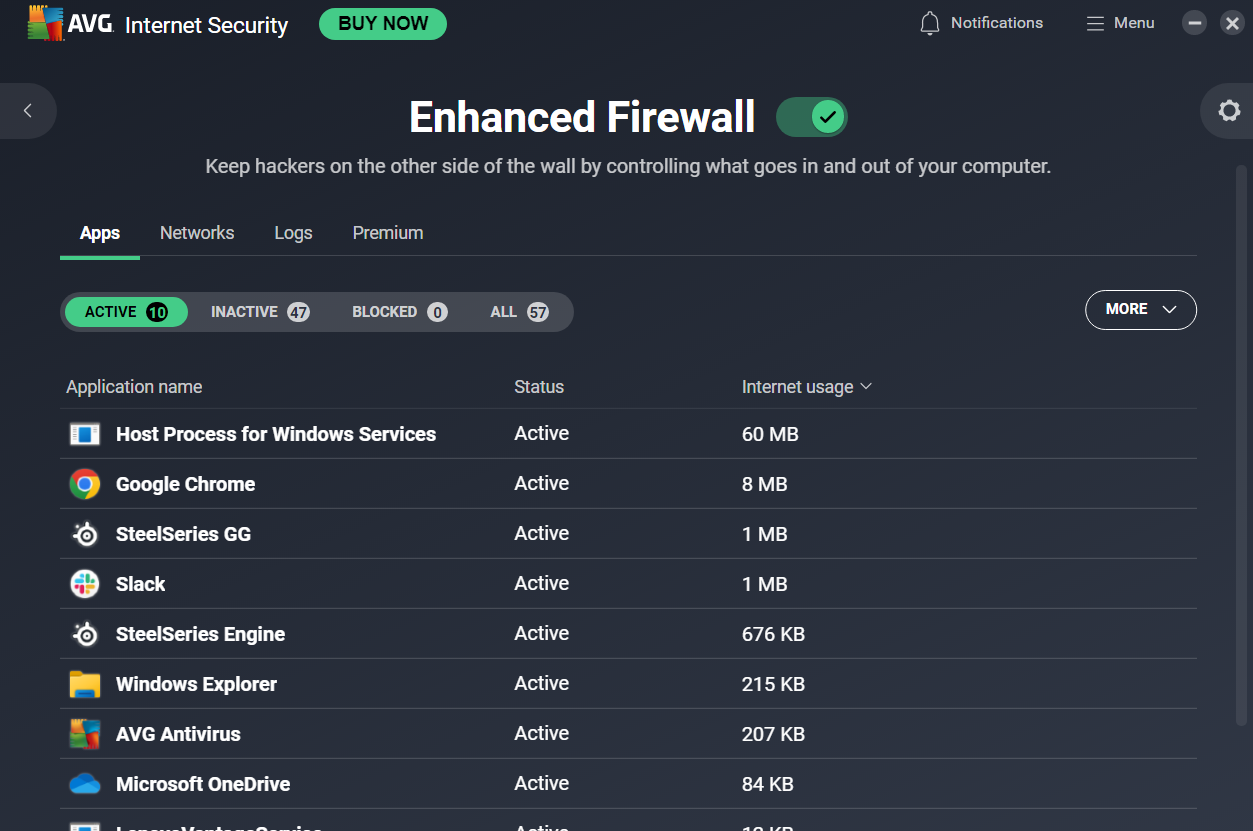Click the Windows Explorer folder icon

85,684
